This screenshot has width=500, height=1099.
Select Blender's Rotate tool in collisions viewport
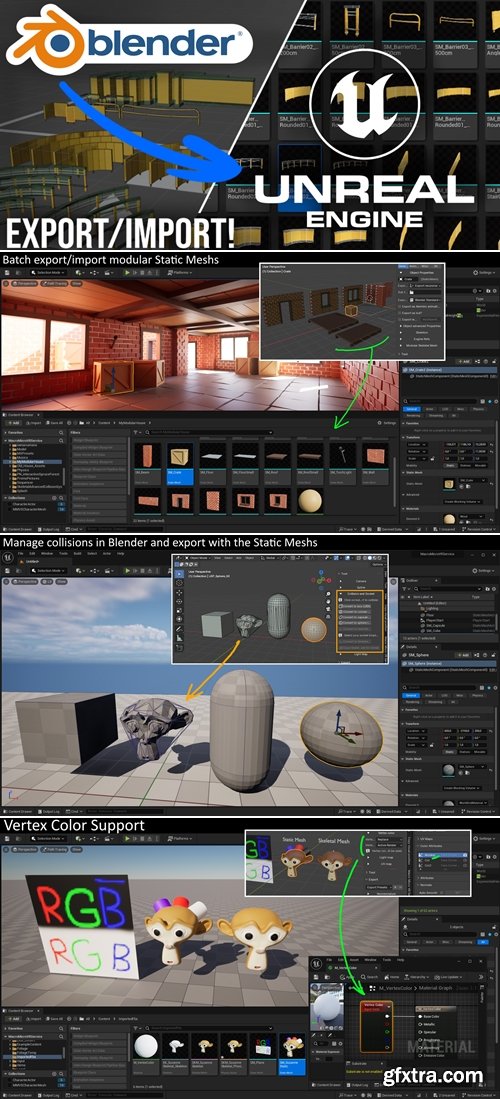180,601
